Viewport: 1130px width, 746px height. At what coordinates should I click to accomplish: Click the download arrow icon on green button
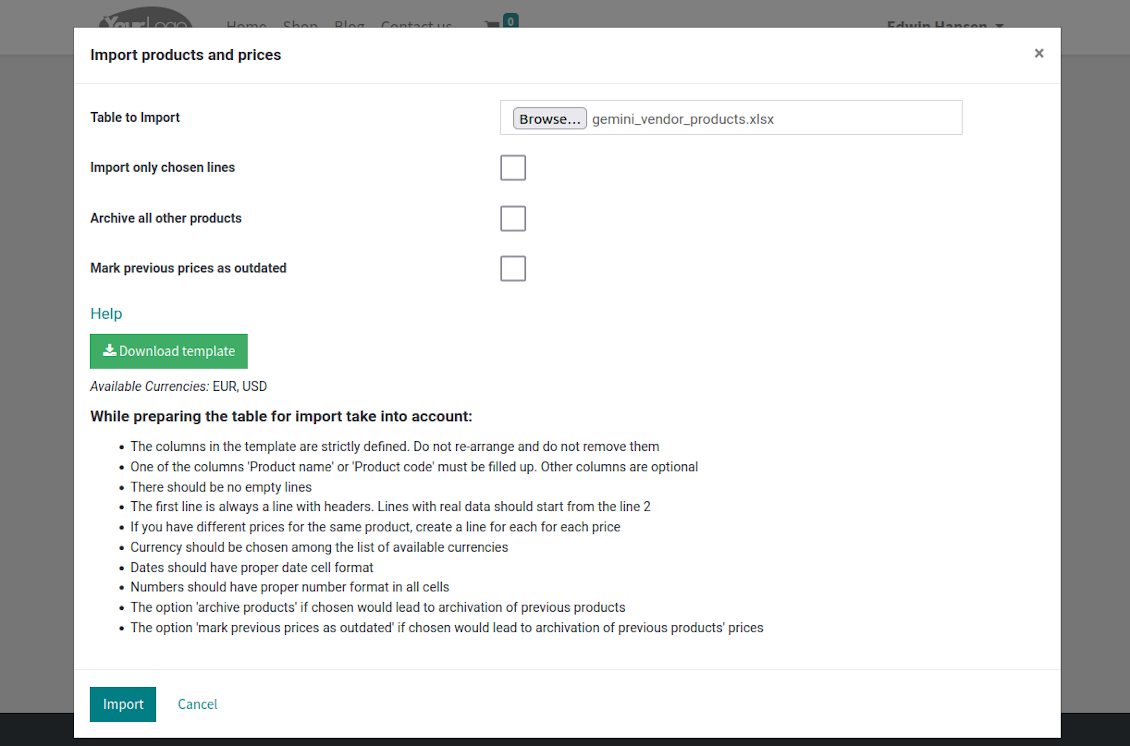[110, 350]
